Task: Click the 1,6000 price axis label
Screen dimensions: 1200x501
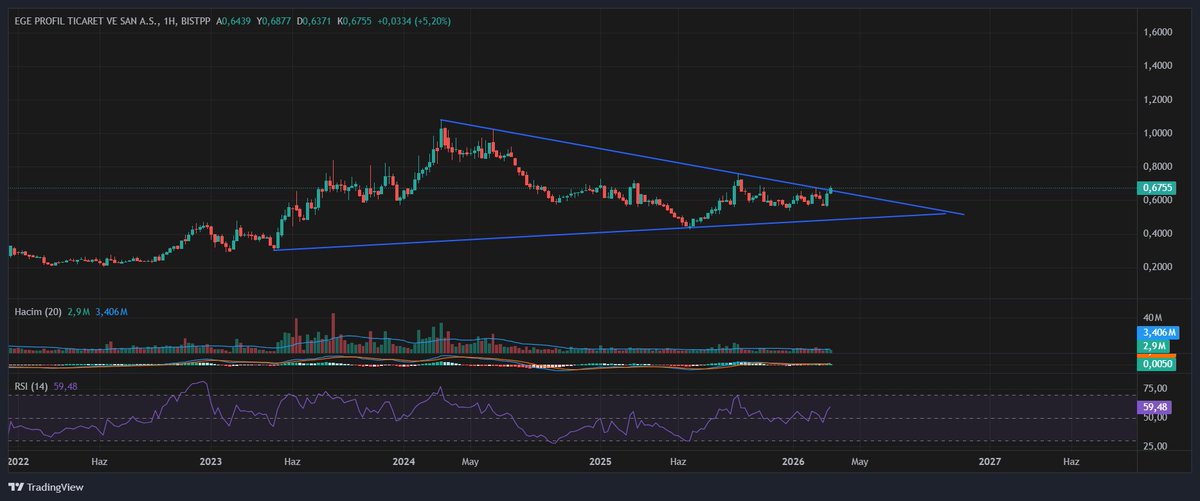Action: pos(1158,32)
